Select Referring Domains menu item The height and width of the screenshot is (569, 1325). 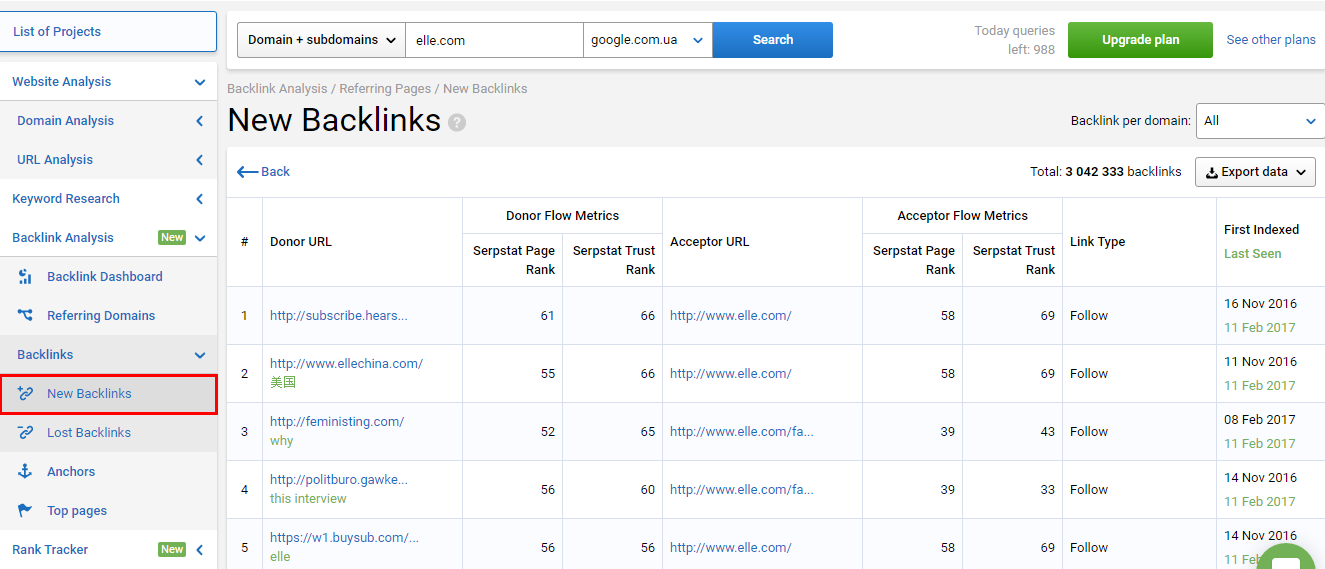[101, 316]
